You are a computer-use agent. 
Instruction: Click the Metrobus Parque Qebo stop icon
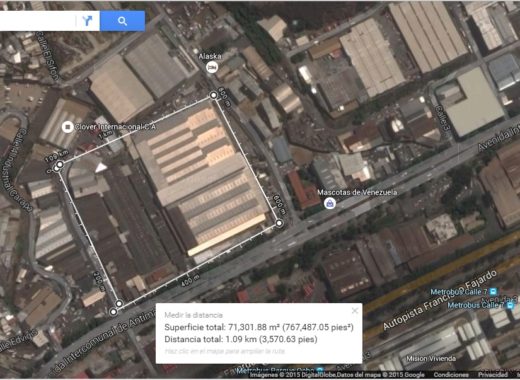tap(320, 370)
